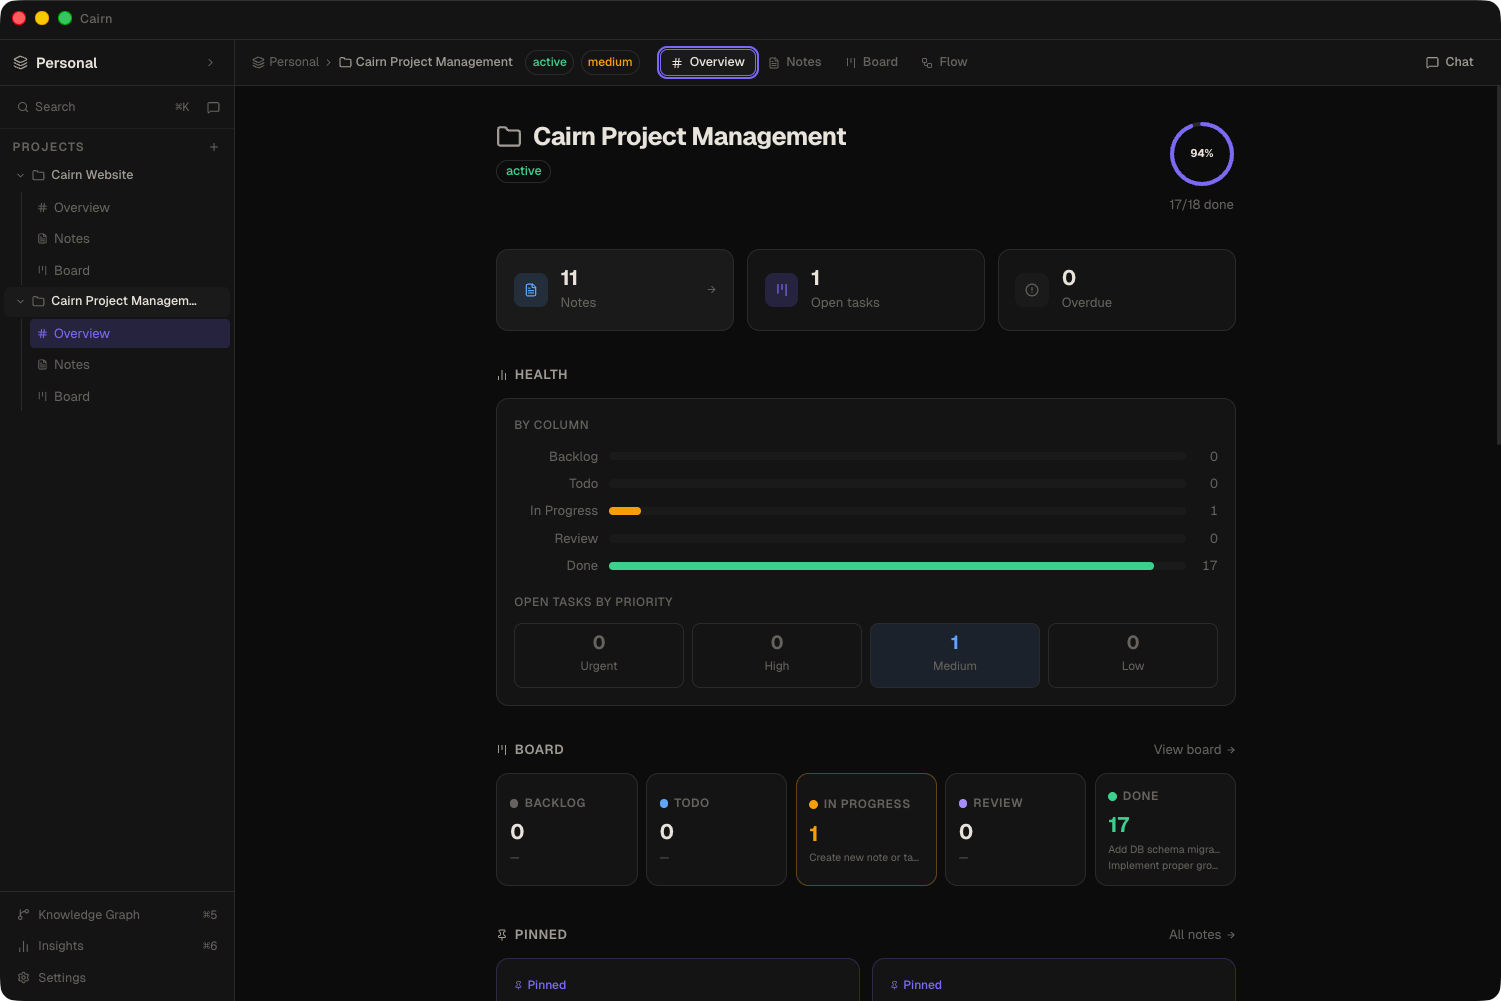Open the chat bubble icon next to Search
This screenshot has height=1001, width=1501.
tap(213, 107)
